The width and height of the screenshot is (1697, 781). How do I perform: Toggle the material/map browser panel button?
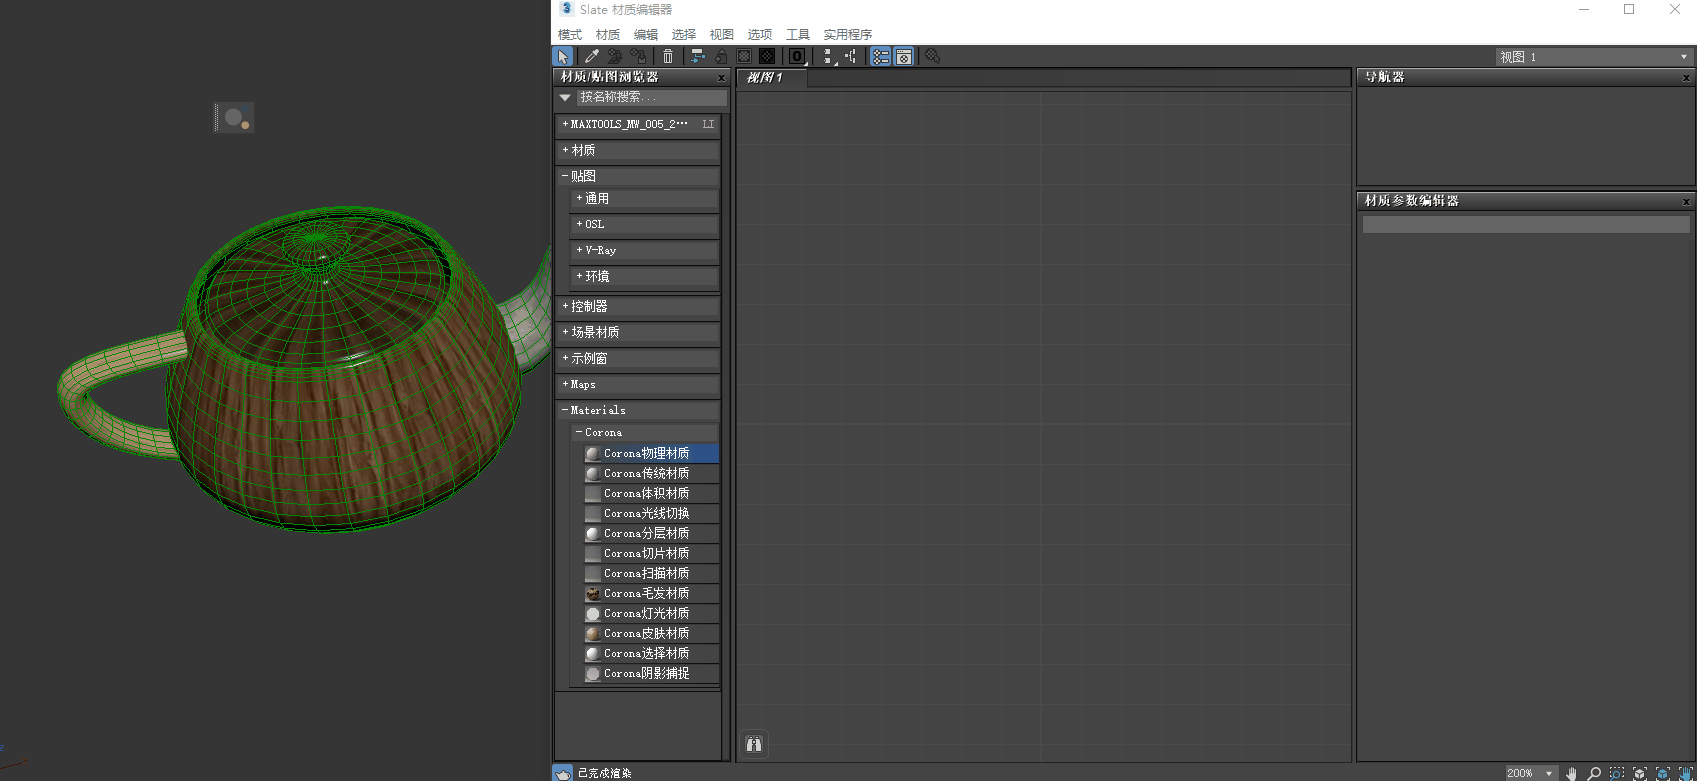pos(880,57)
